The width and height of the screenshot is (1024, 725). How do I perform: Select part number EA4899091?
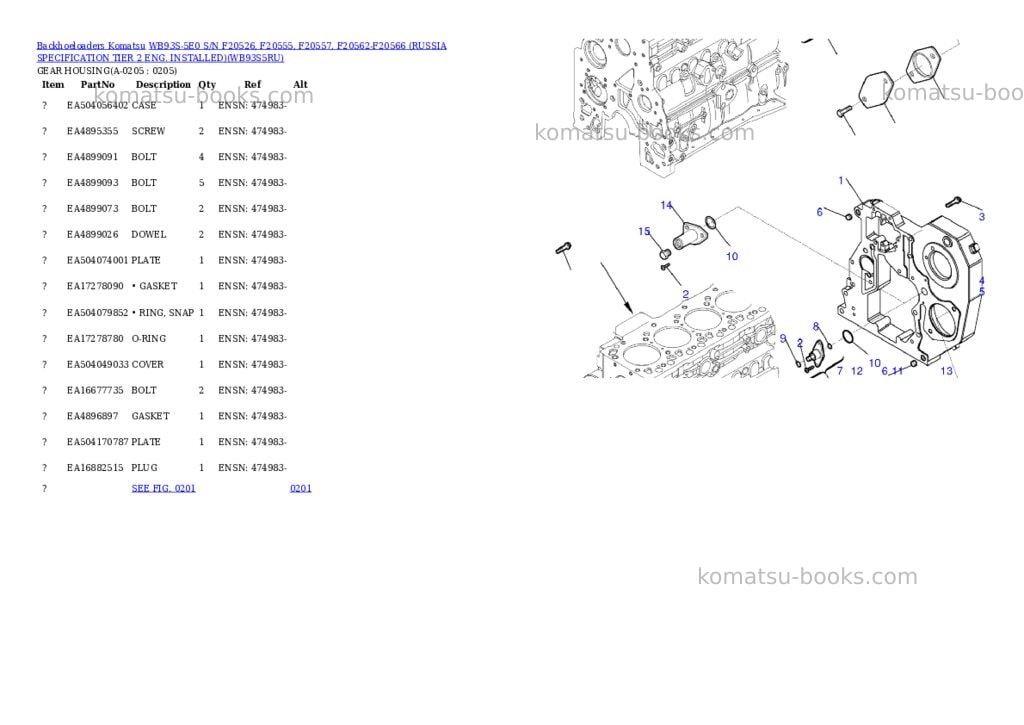(93, 157)
